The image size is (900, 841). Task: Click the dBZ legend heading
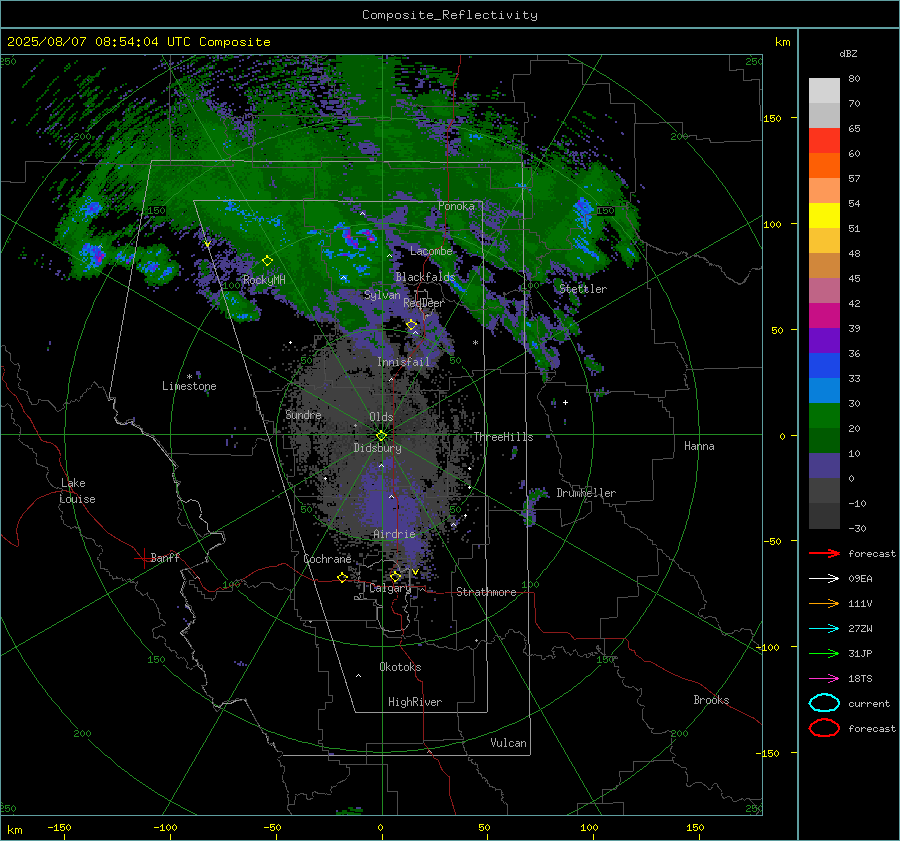pyautogui.click(x=848, y=53)
